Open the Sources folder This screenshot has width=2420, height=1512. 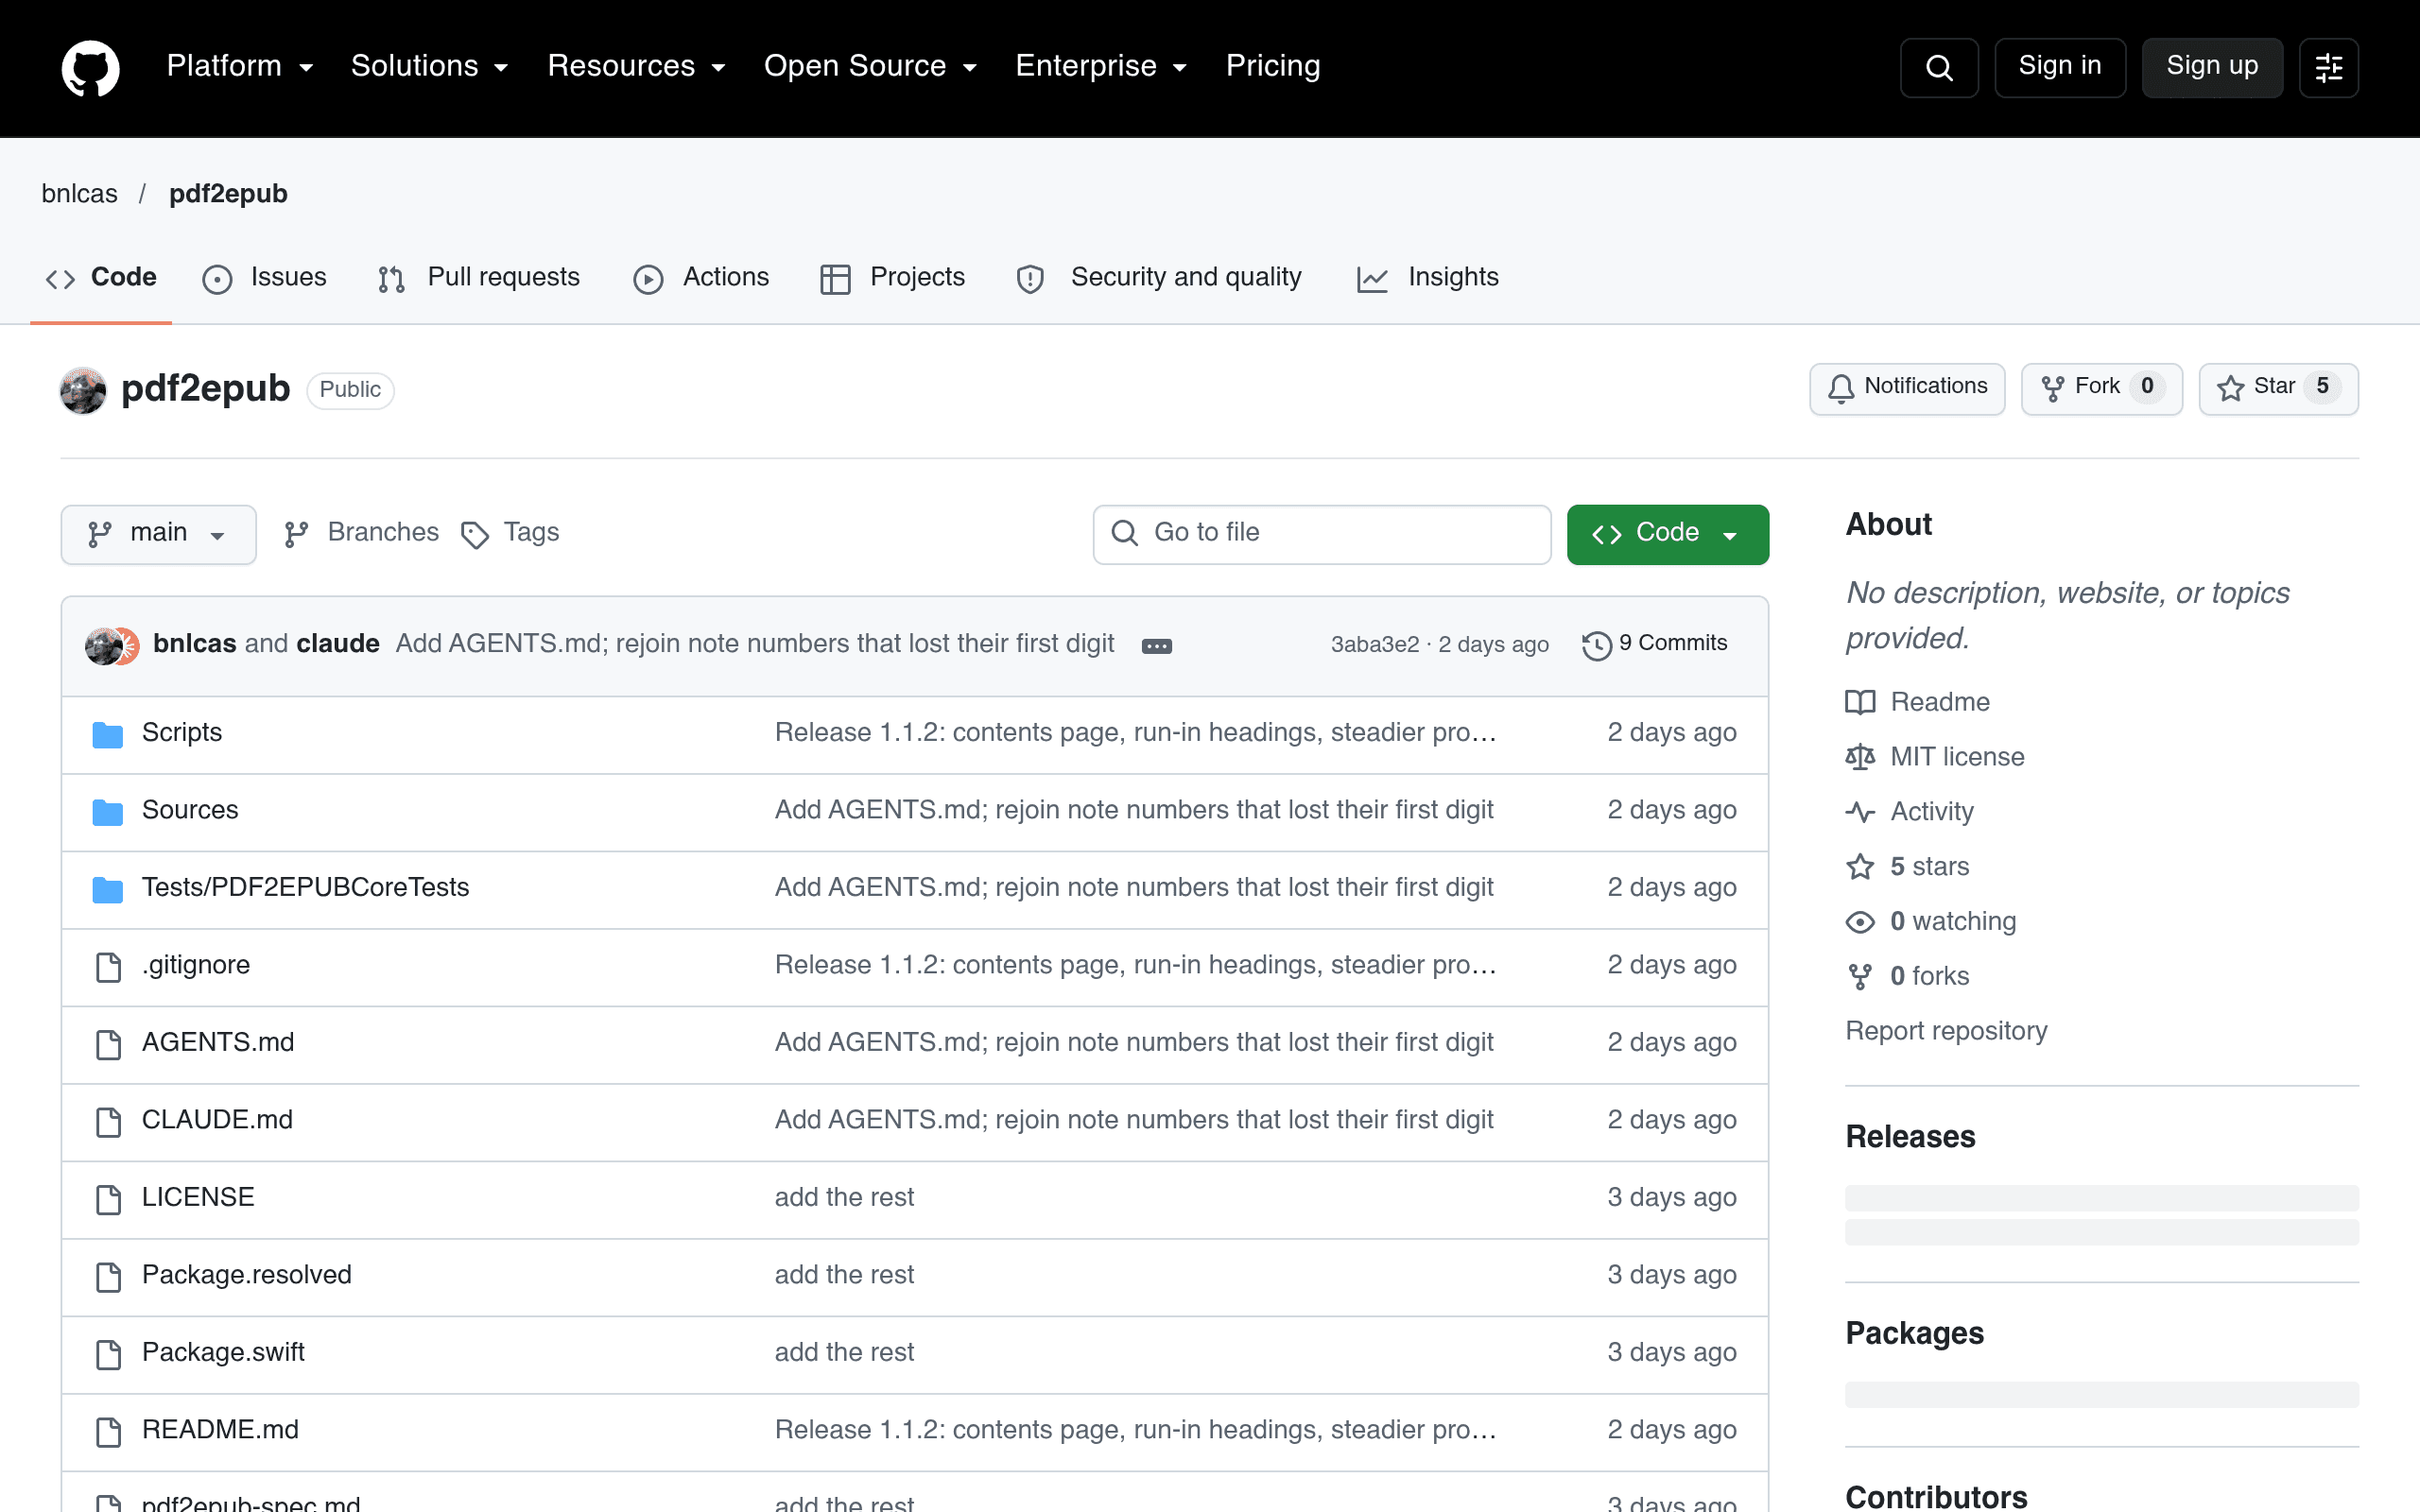[190, 810]
